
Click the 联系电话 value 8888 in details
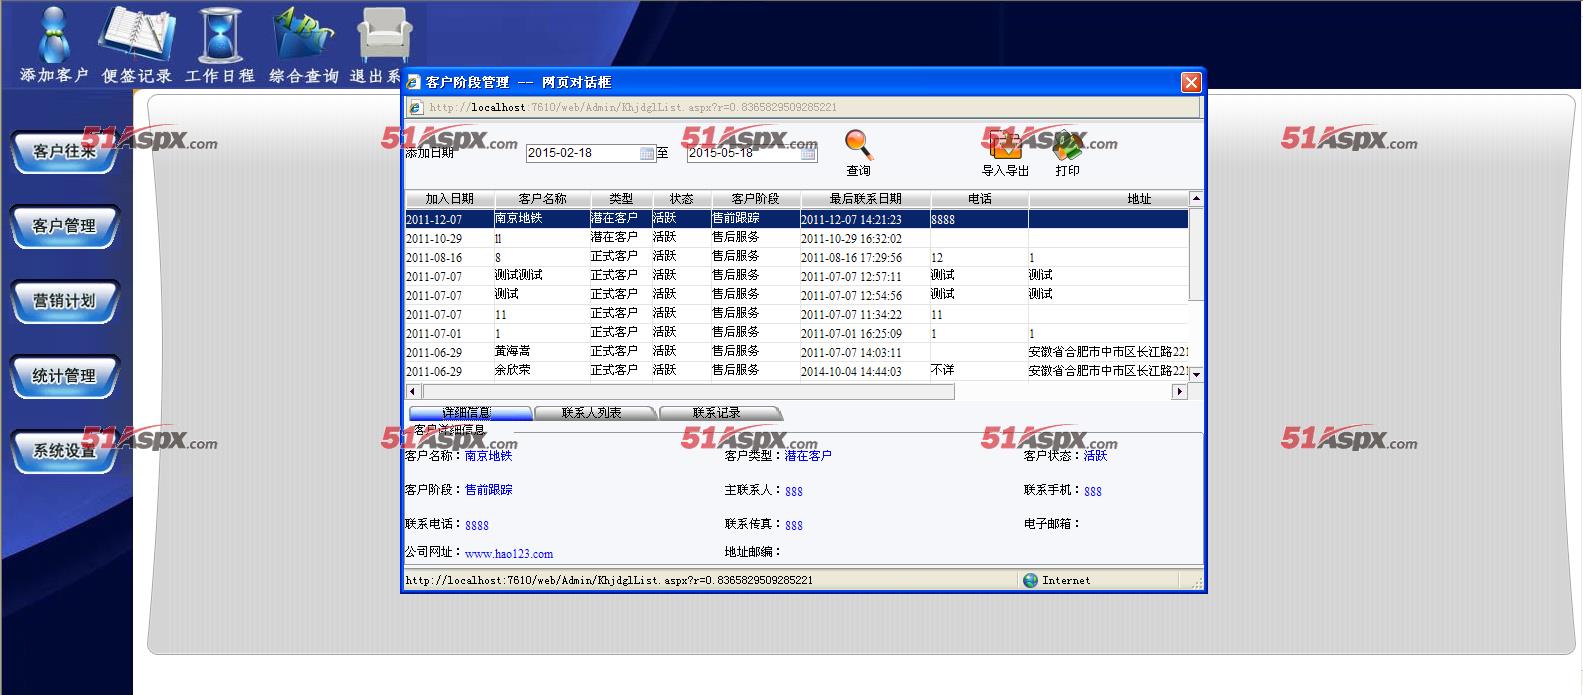click(x=477, y=525)
